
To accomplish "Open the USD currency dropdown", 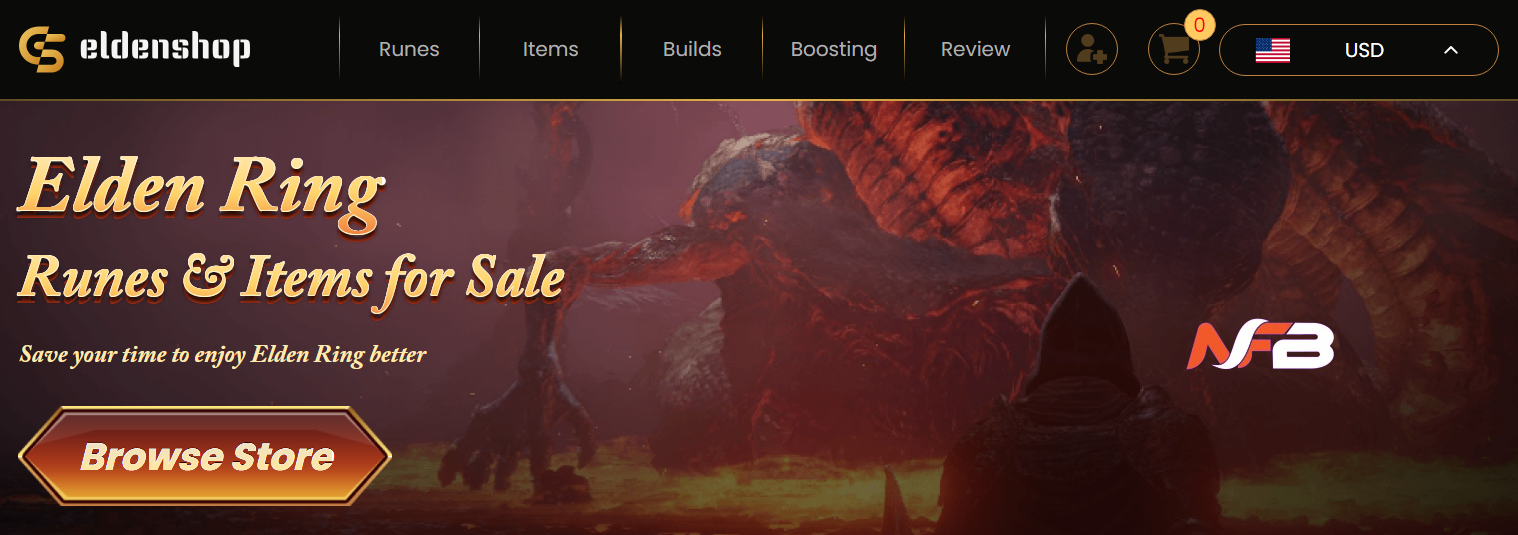I will click(x=1359, y=50).
